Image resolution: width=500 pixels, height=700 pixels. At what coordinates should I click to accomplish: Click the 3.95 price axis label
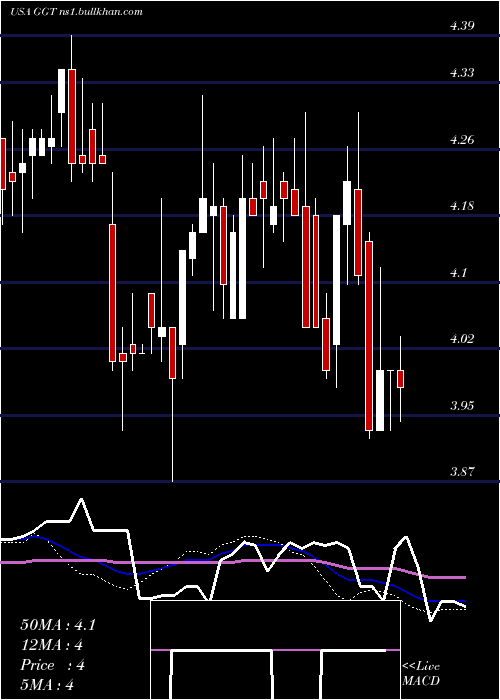[x=462, y=406]
